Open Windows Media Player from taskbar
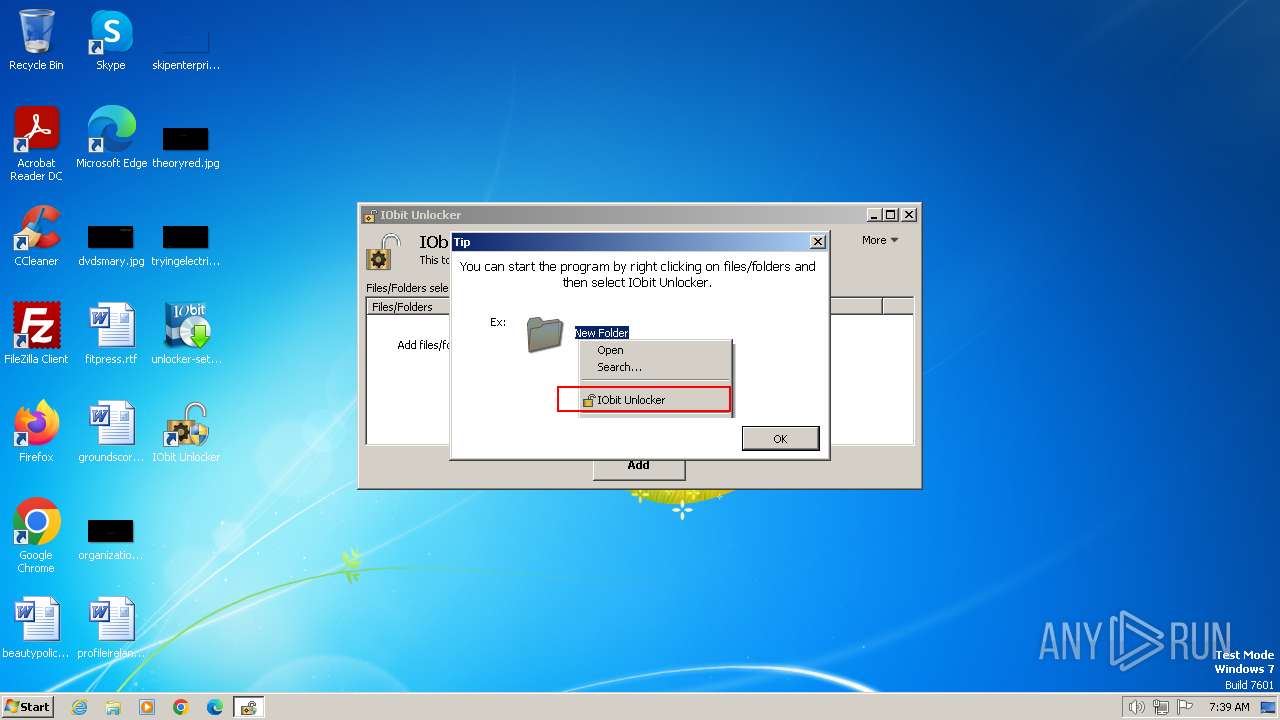The image size is (1280, 720). pyautogui.click(x=147, y=707)
